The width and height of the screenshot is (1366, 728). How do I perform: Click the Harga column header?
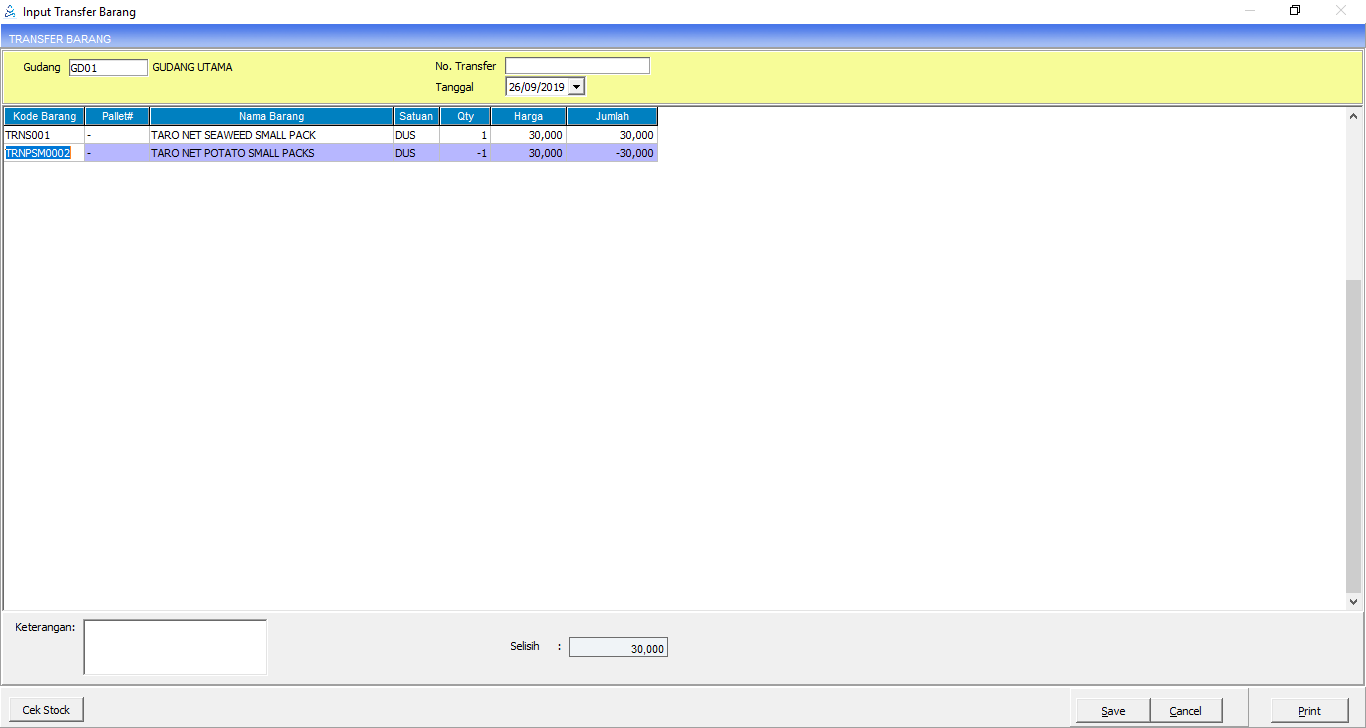tap(528, 116)
